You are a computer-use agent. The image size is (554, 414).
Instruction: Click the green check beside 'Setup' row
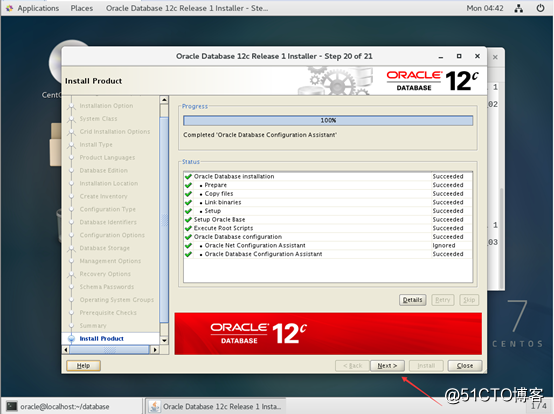click(x=188, y=211)
